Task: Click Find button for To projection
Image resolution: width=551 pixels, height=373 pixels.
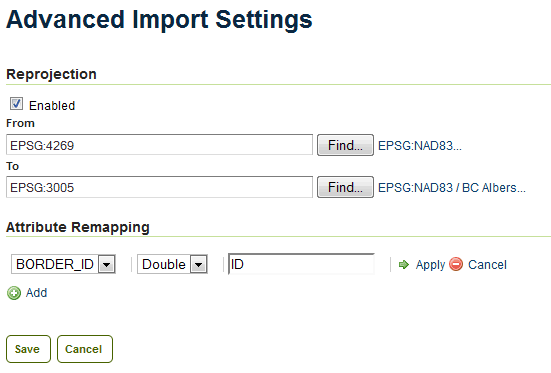Action: 345,187
